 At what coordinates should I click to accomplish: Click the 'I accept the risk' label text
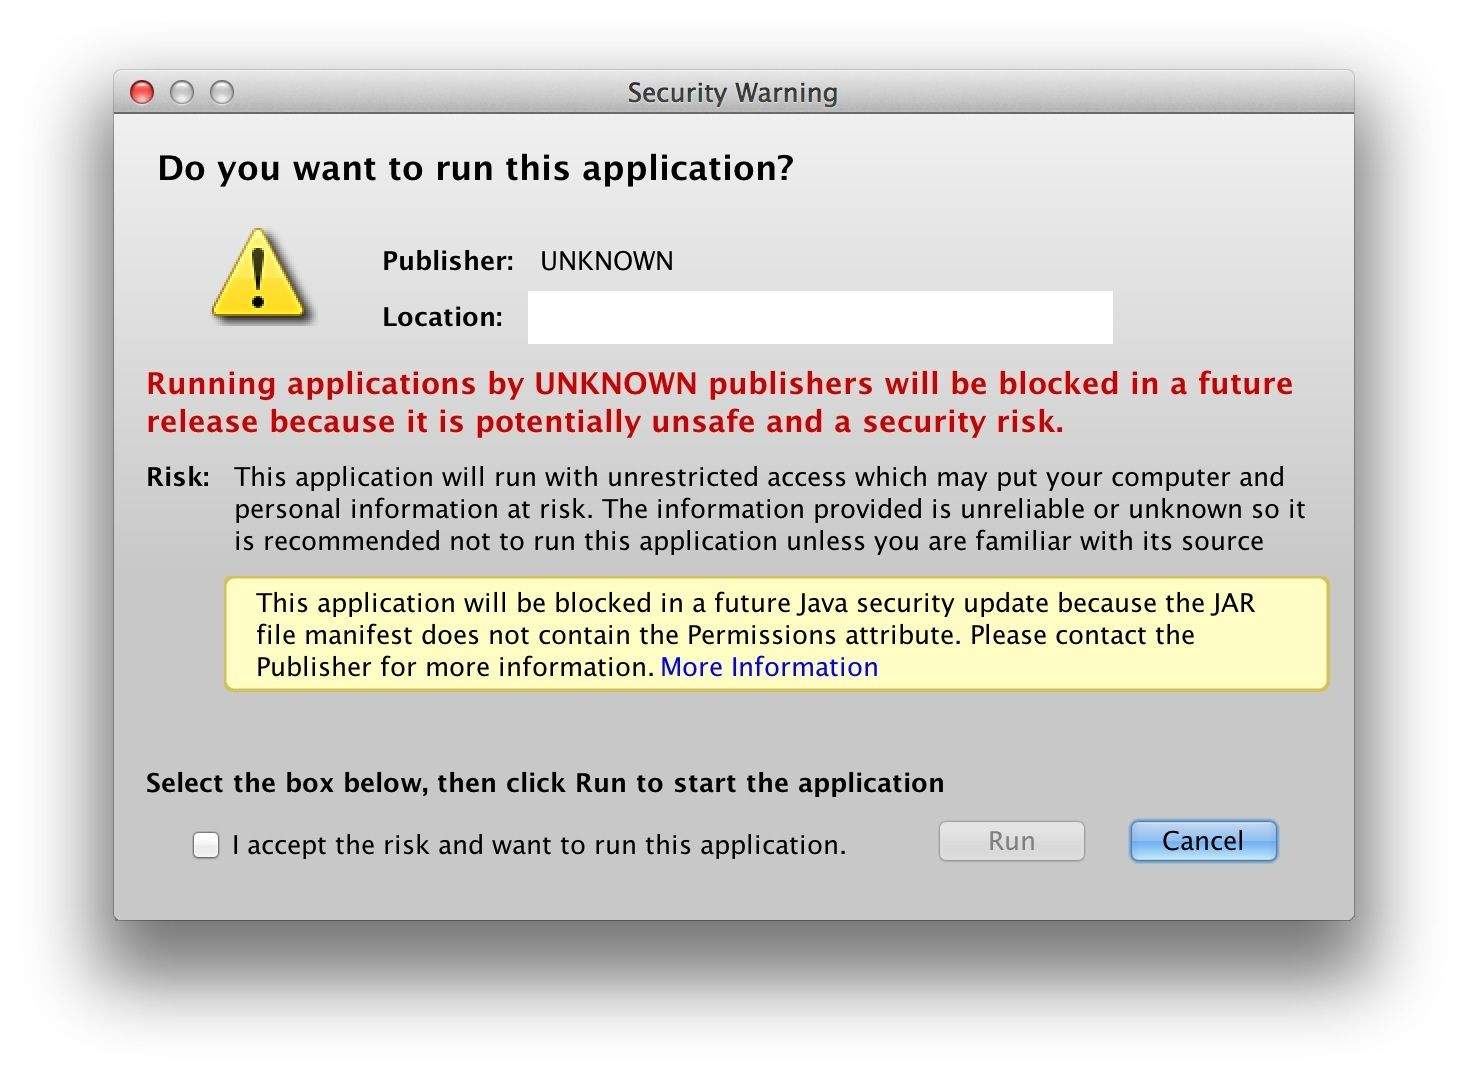pyautogui.click(x=539, y=846)
